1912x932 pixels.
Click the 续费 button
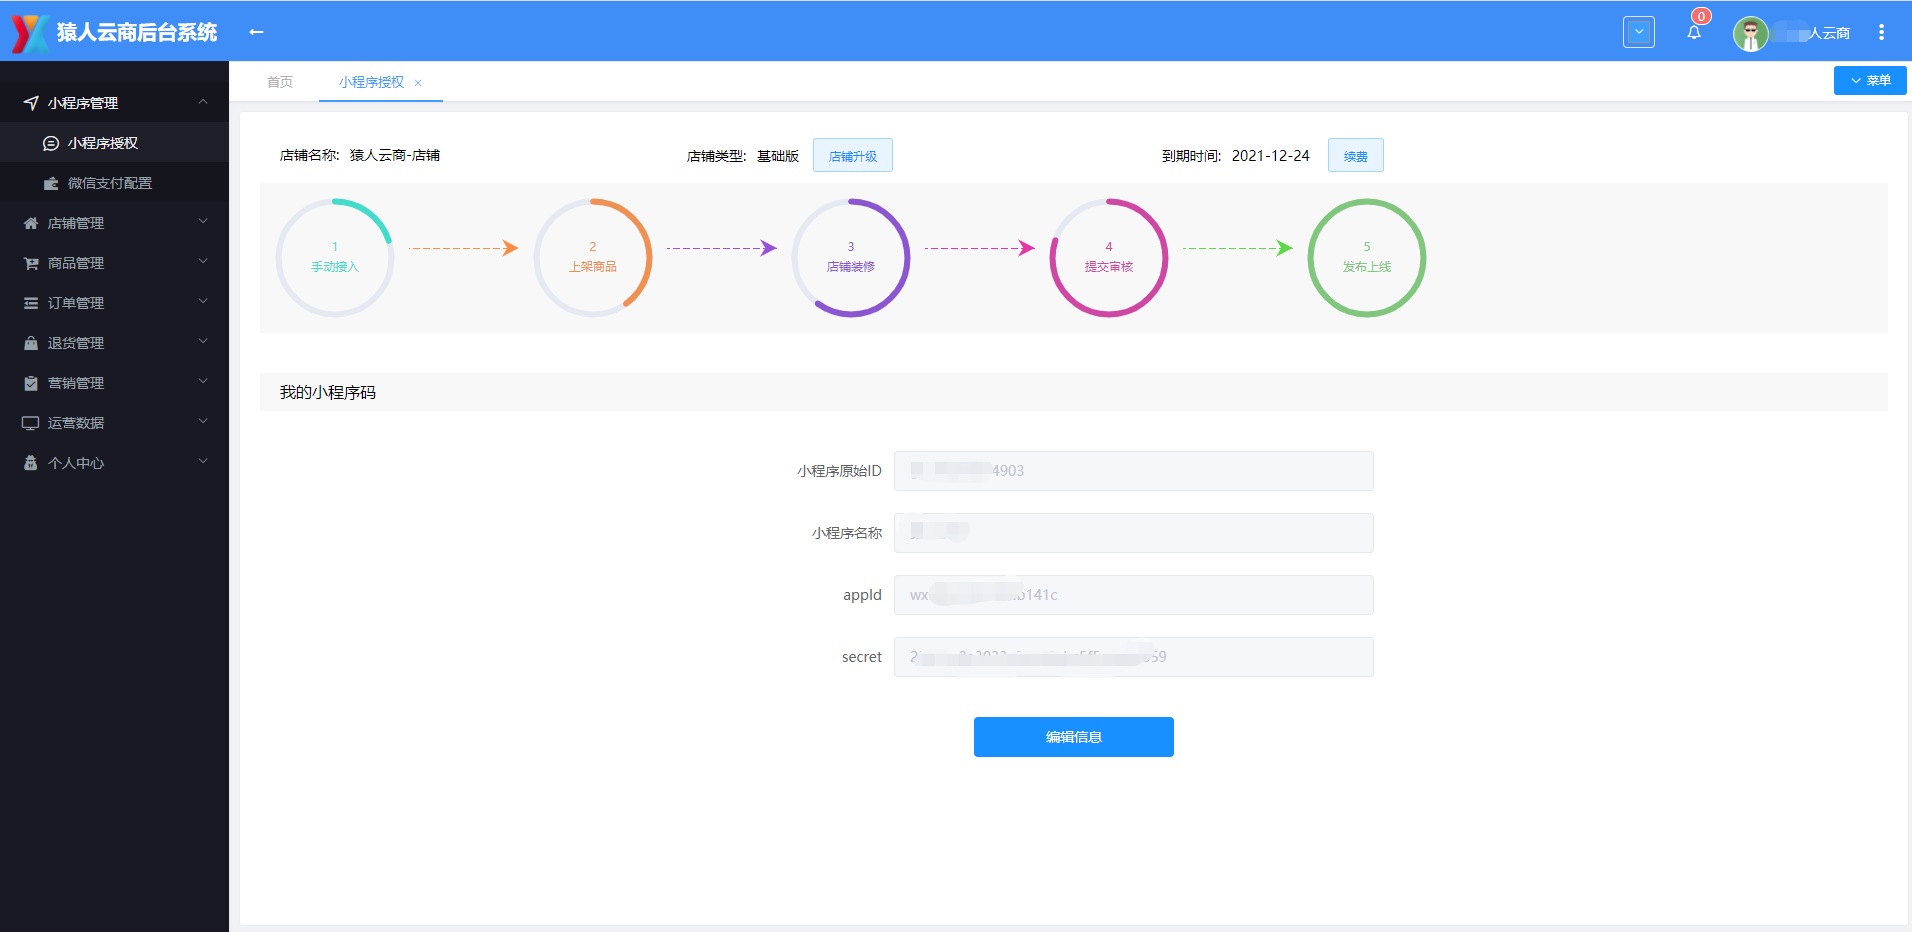(x=1356, y=156)
